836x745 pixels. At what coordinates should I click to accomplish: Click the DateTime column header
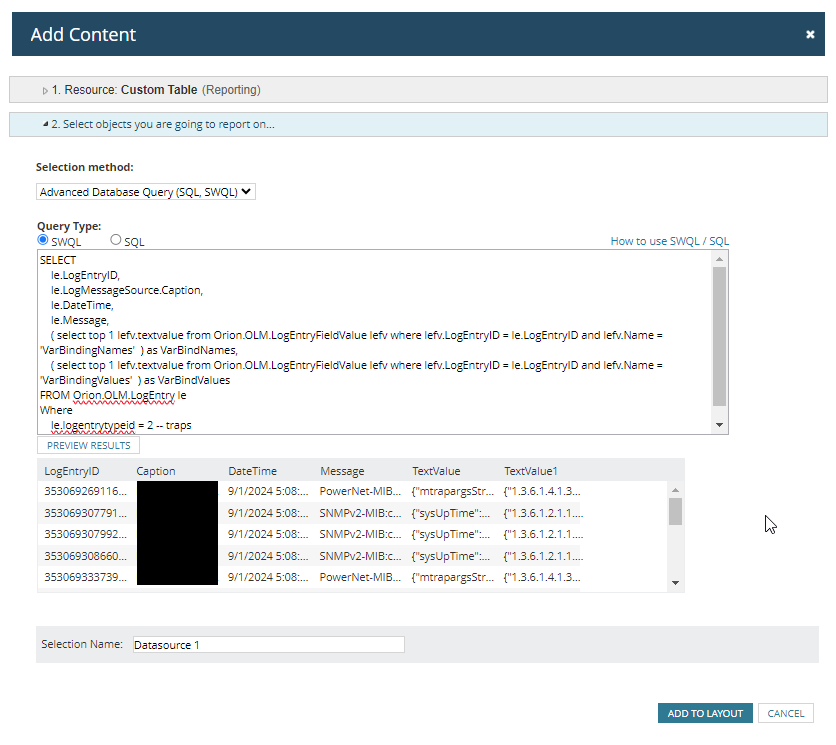[x=252, y=471]
